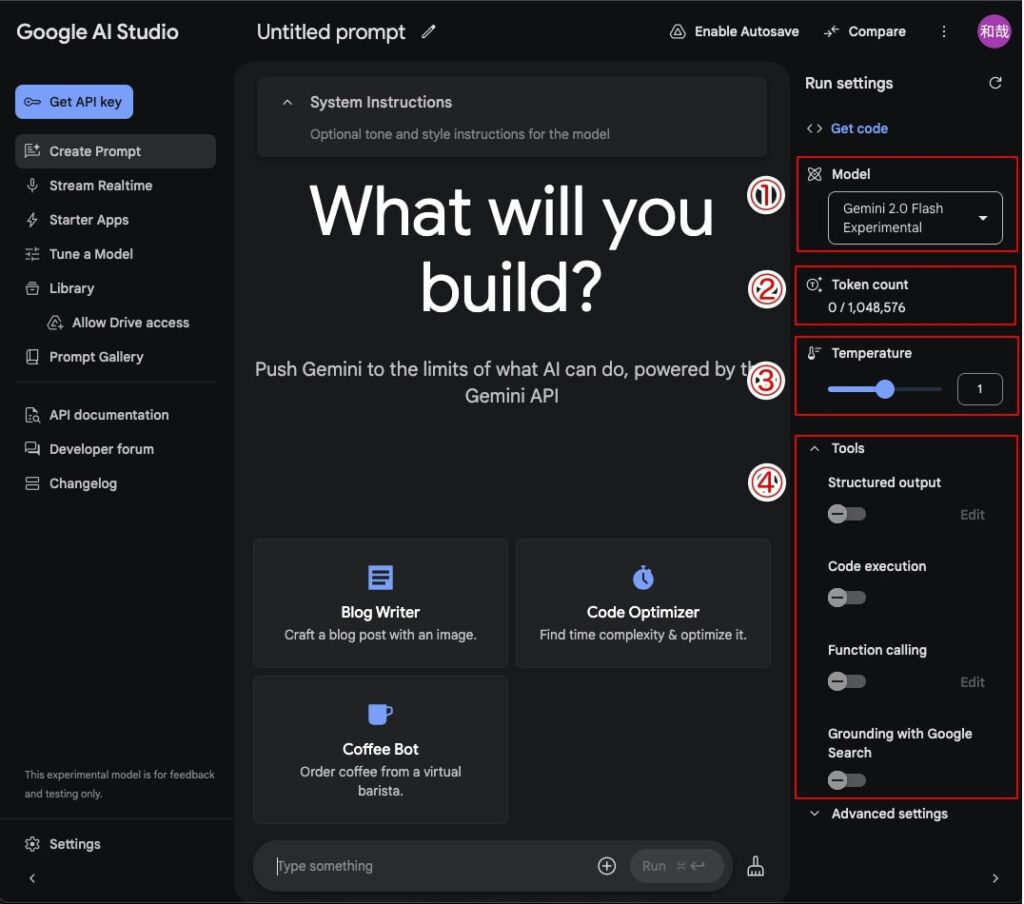This screenshot has height=904, width=1024.
Task: Open the Coffee Bot sample card
Action: click(x=380, y=750)
